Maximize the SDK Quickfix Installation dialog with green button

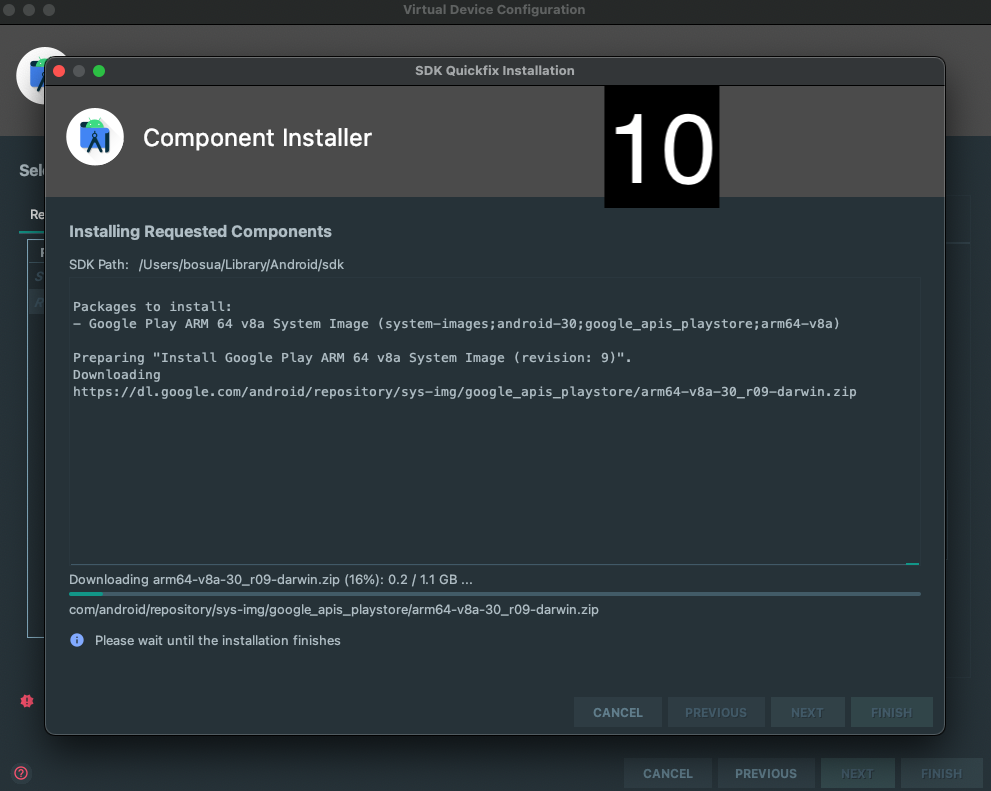(99, 71)
